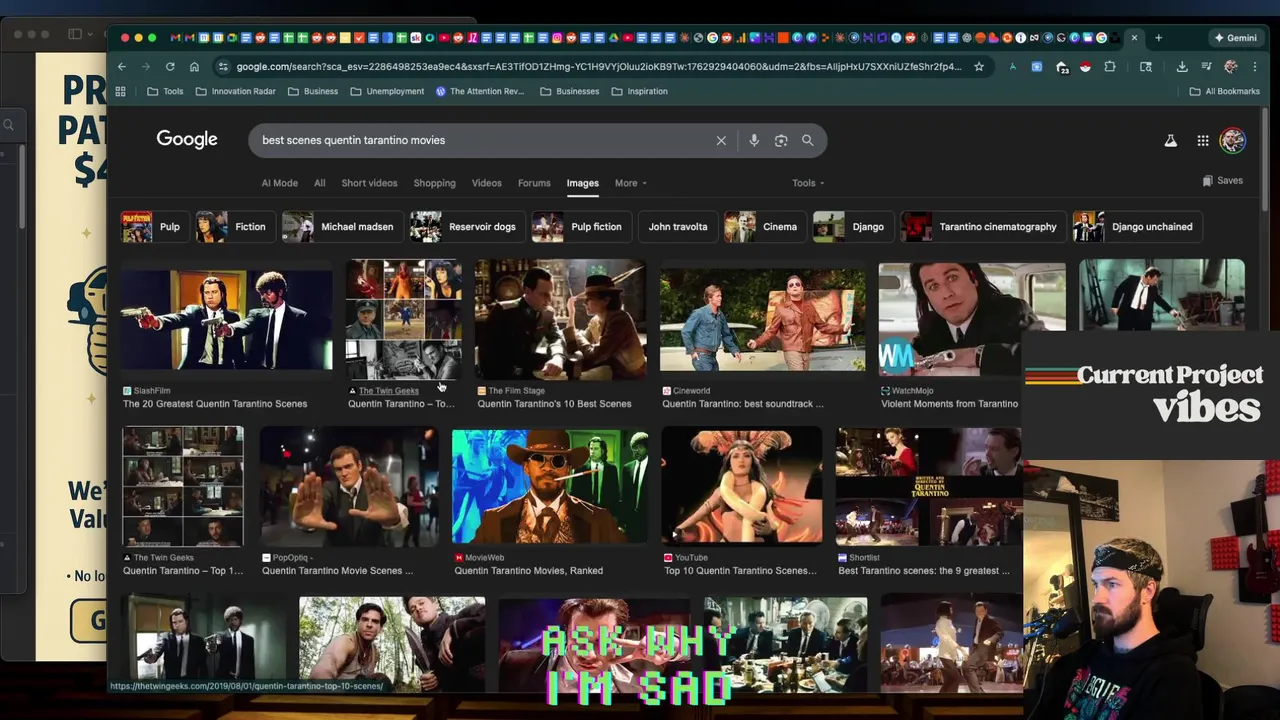The width and height of the screenshot is (1280, 720).
Task: Click the Google logo
Action: (187, 140)
